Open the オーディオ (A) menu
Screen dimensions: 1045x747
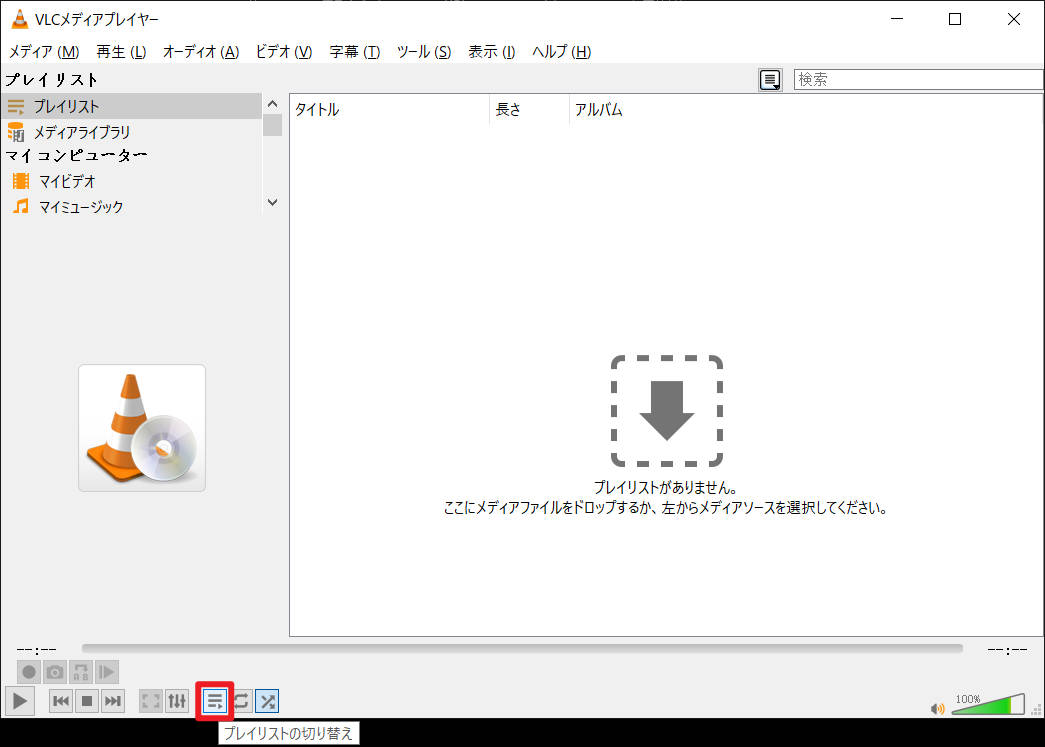[x=201, y=51]
